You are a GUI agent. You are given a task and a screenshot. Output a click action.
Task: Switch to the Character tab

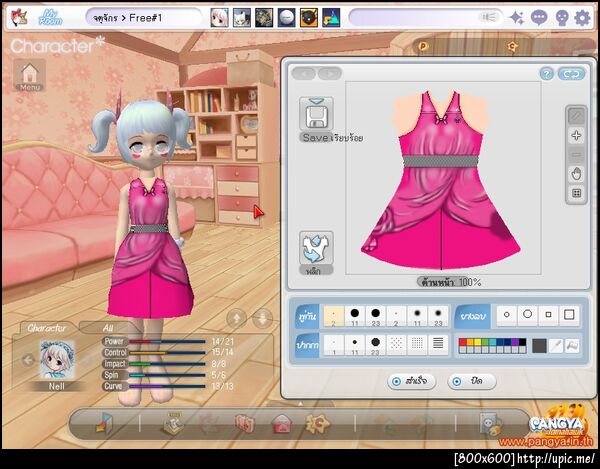coord(47,328)
